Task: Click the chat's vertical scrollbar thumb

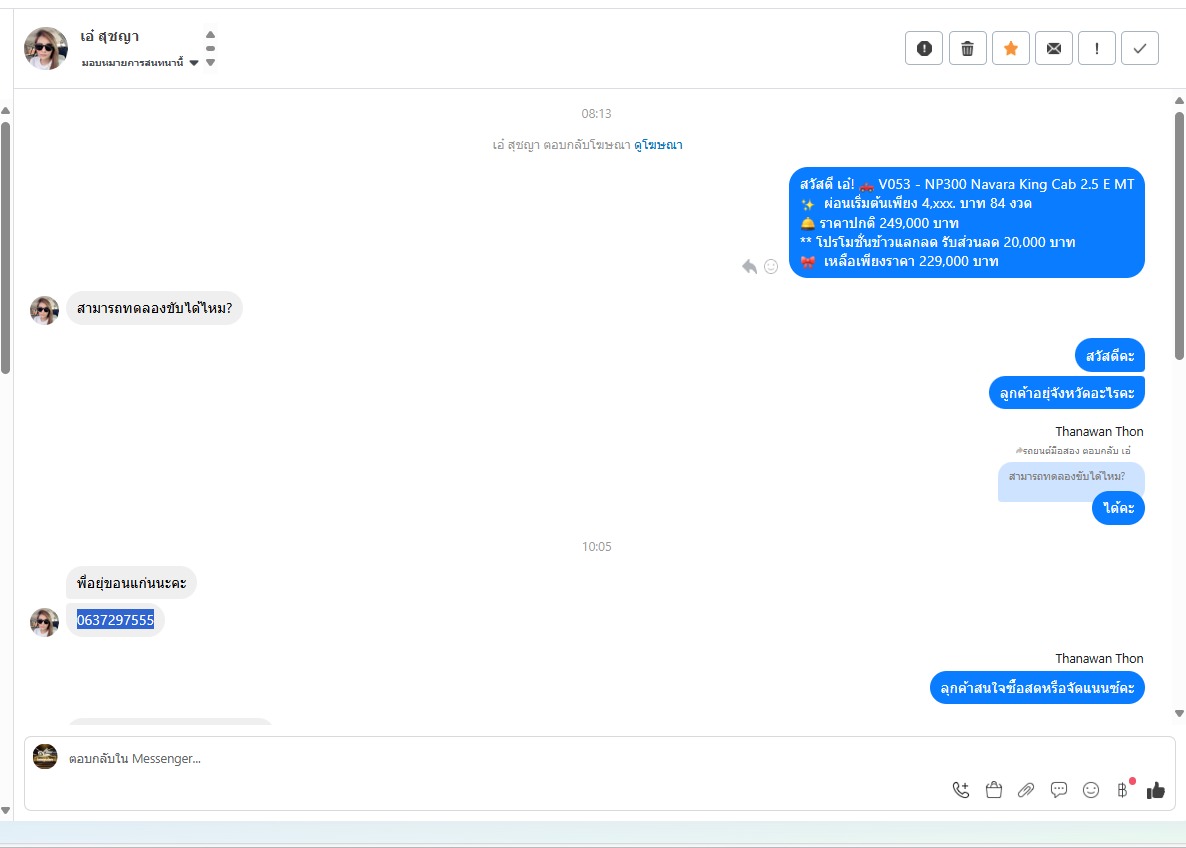Action: [1179, 236]
